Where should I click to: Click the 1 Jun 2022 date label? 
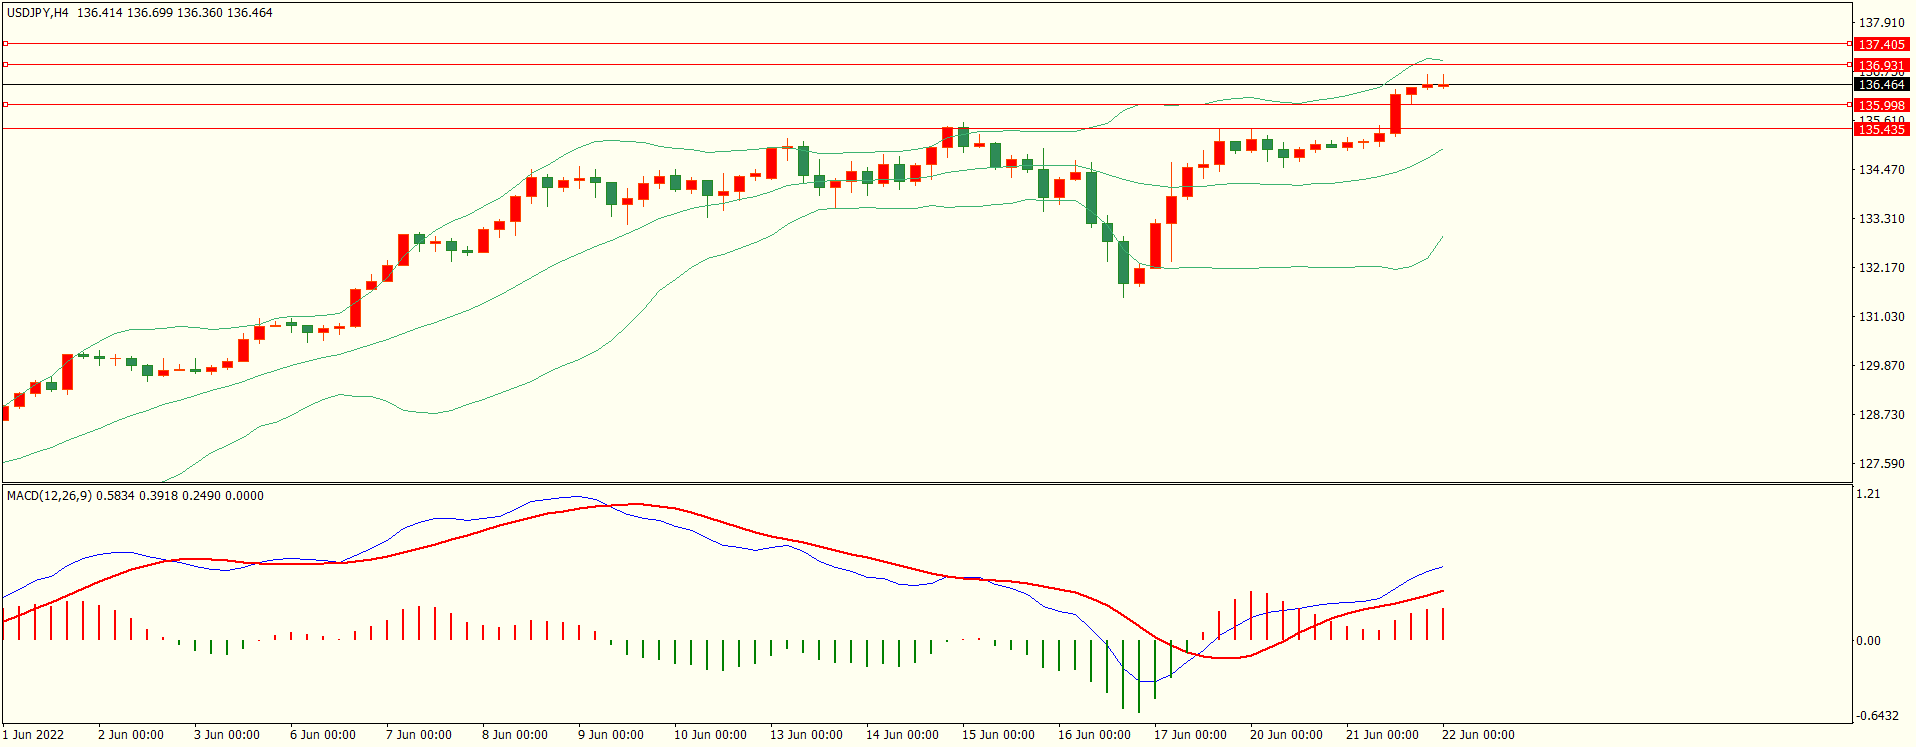pos(33,735)
